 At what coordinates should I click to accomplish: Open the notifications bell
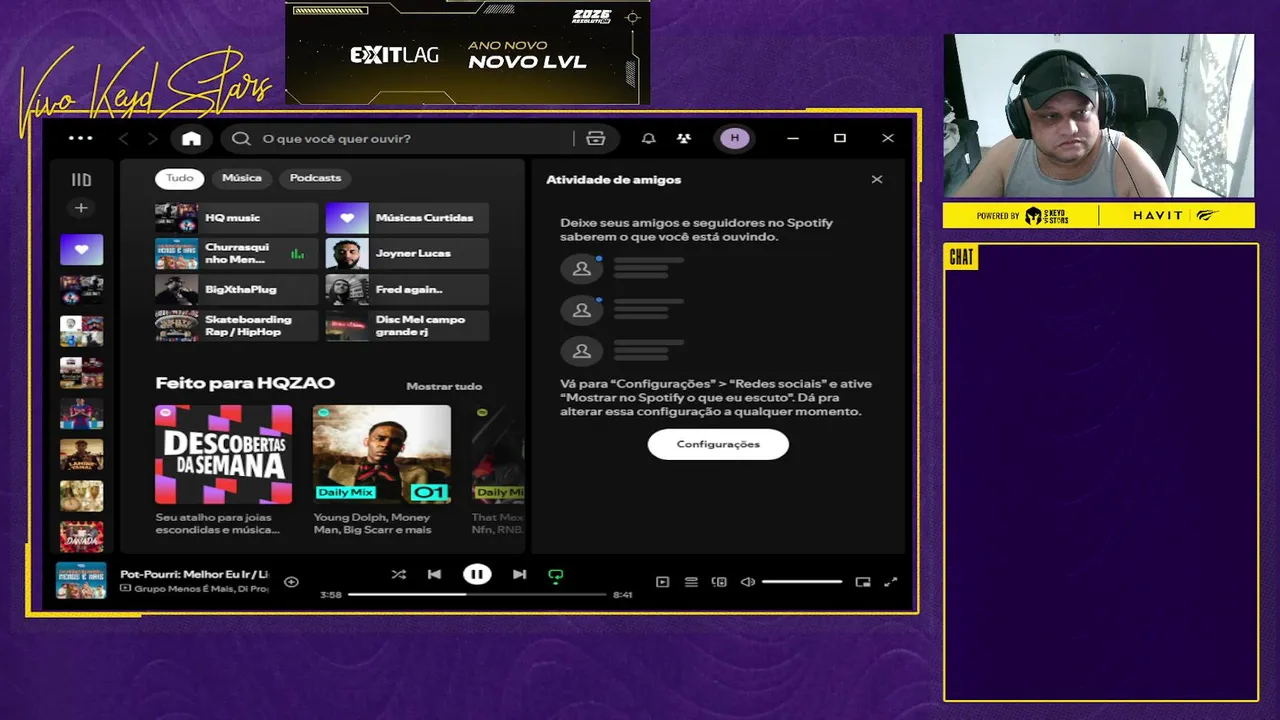649,139
